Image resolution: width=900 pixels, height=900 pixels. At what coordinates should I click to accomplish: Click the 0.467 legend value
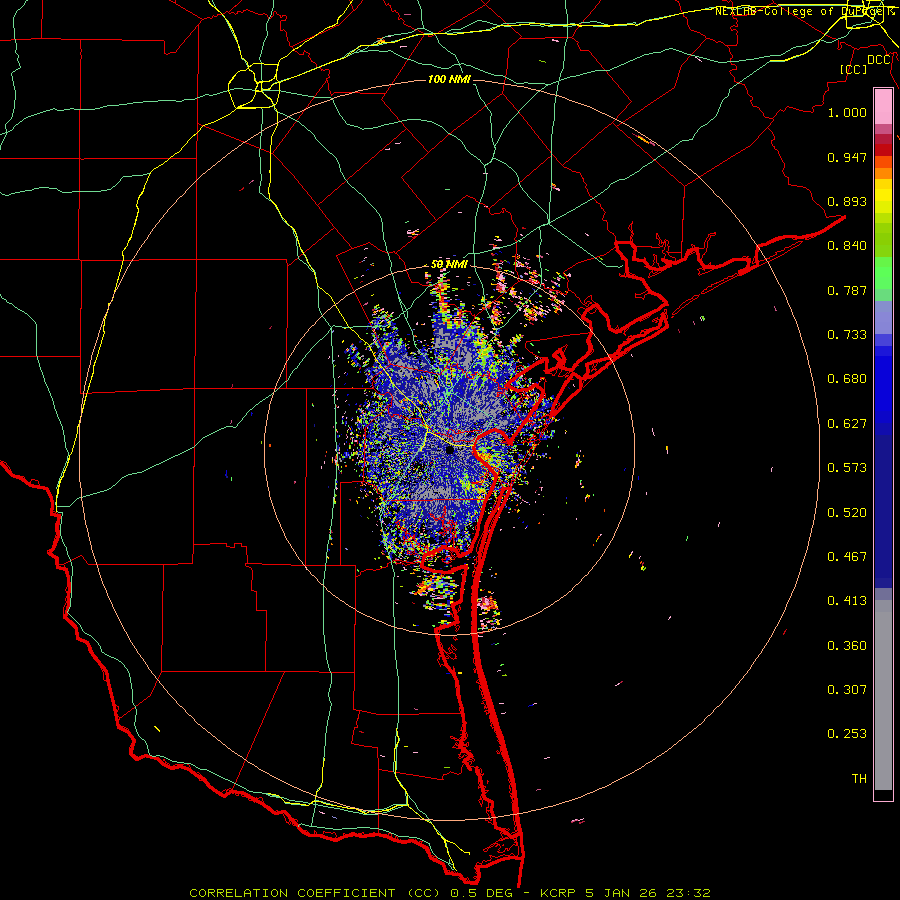pyautogui.click(x=847, y=557)
